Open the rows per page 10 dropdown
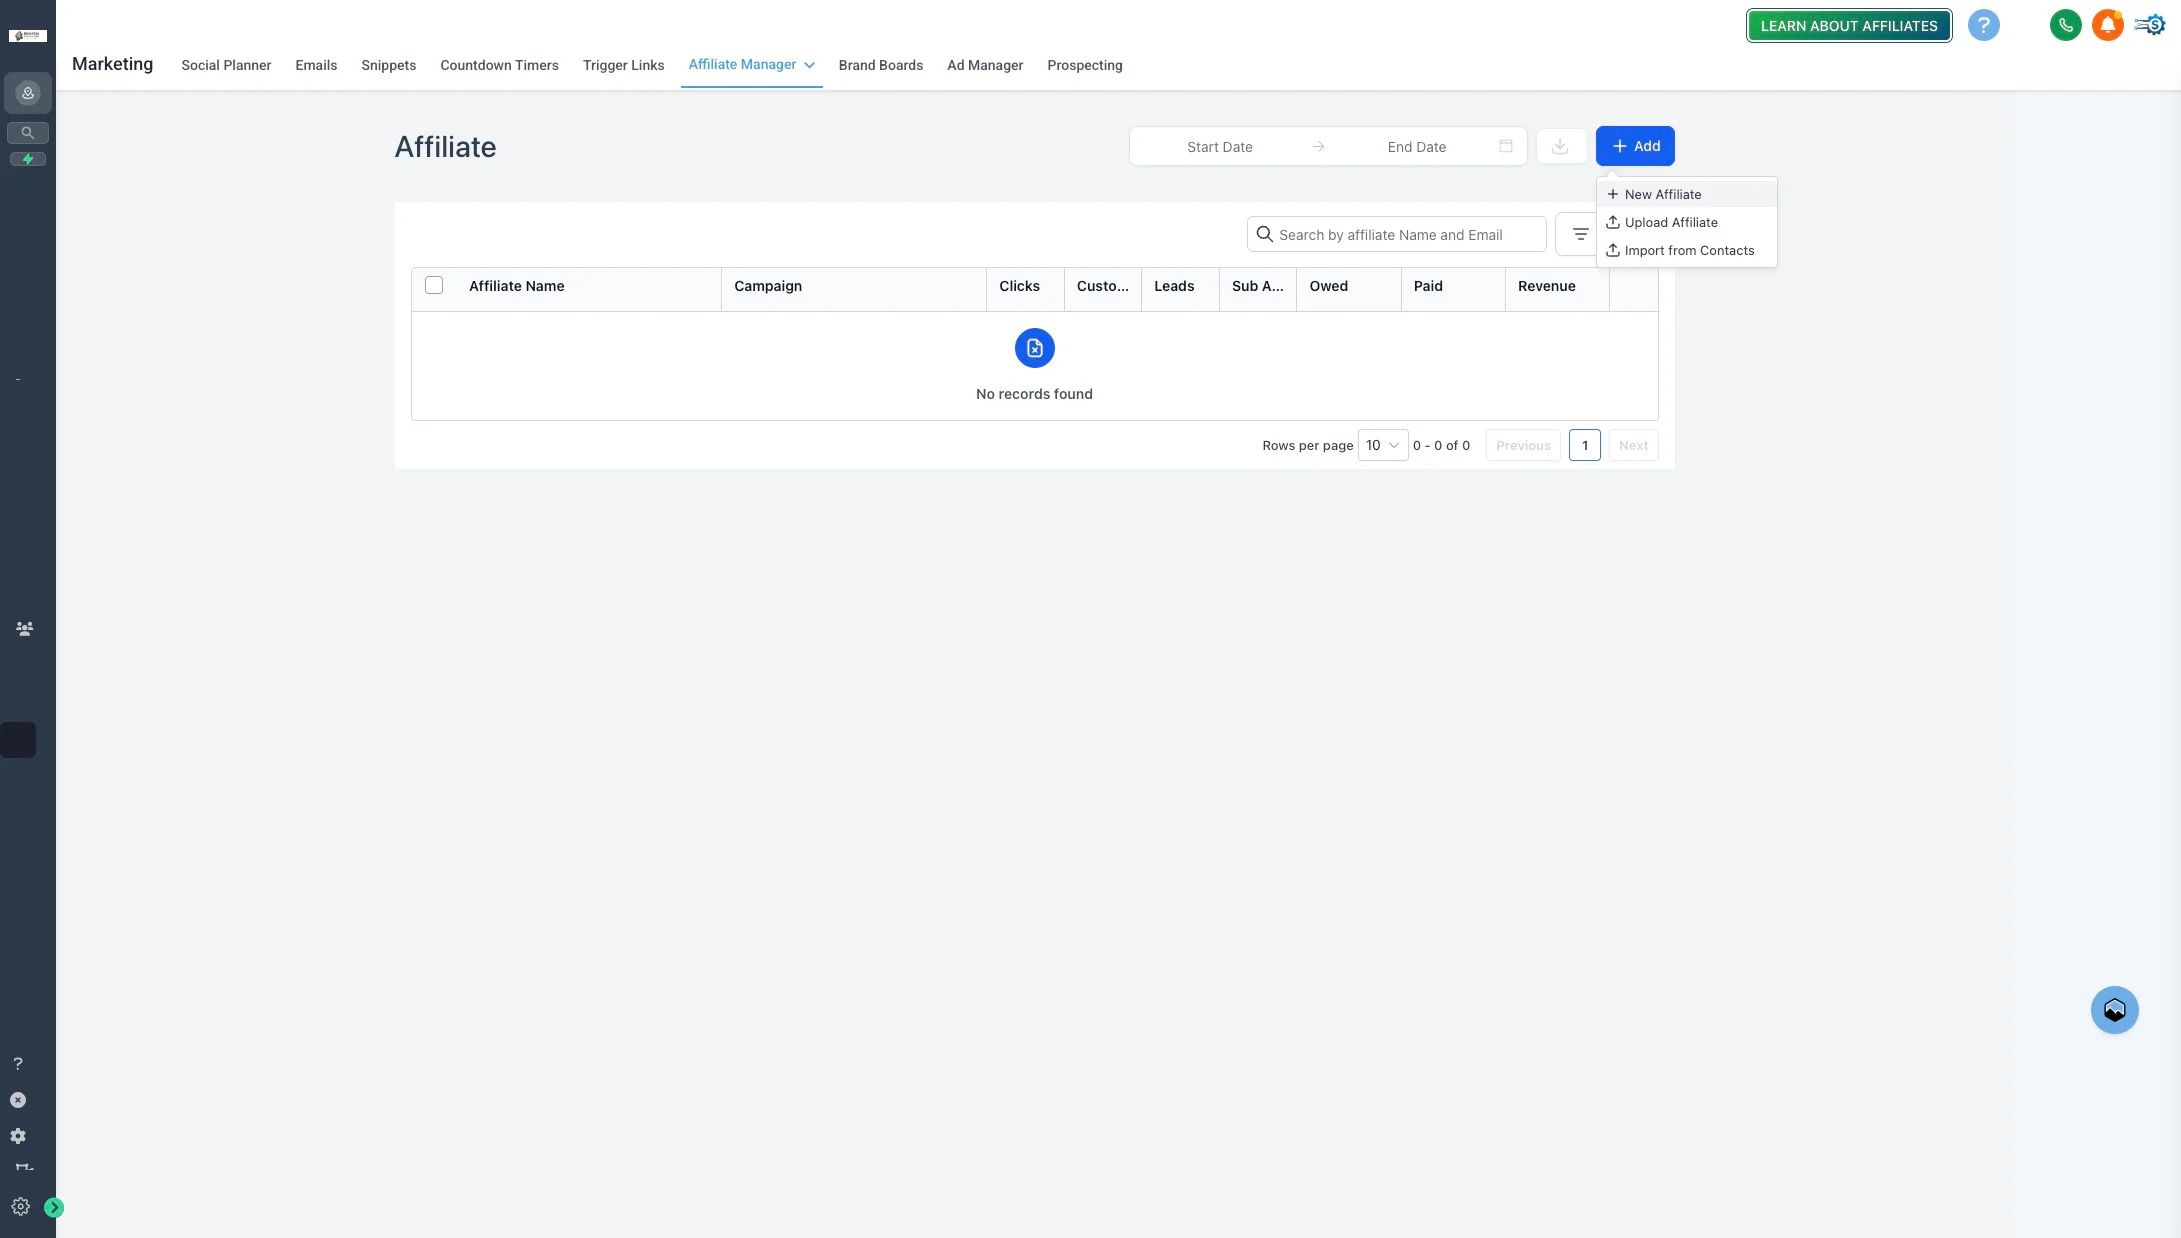The width and height of the screenshot is (2181, 1238). (1383, 445)
